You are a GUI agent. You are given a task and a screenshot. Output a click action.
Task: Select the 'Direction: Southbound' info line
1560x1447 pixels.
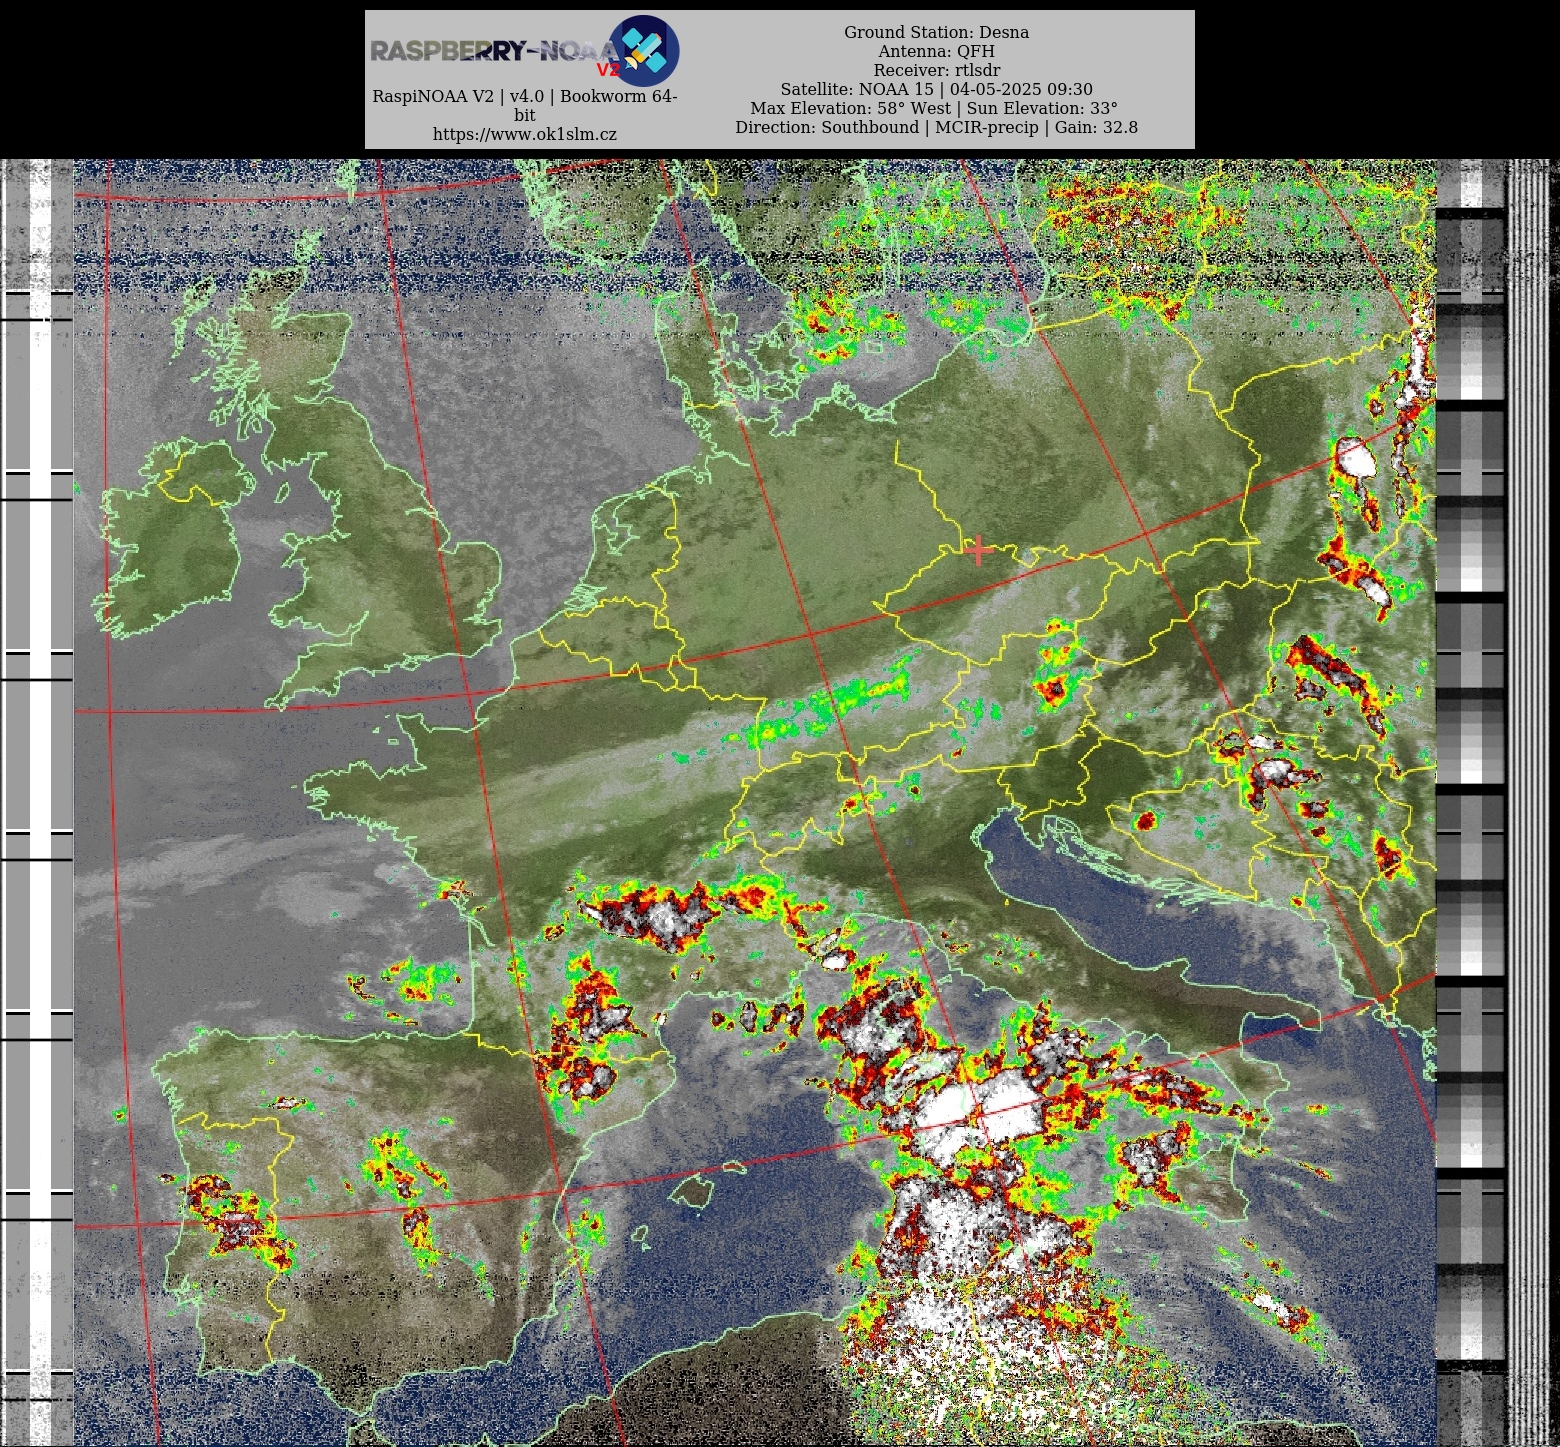tap(936, 127)
